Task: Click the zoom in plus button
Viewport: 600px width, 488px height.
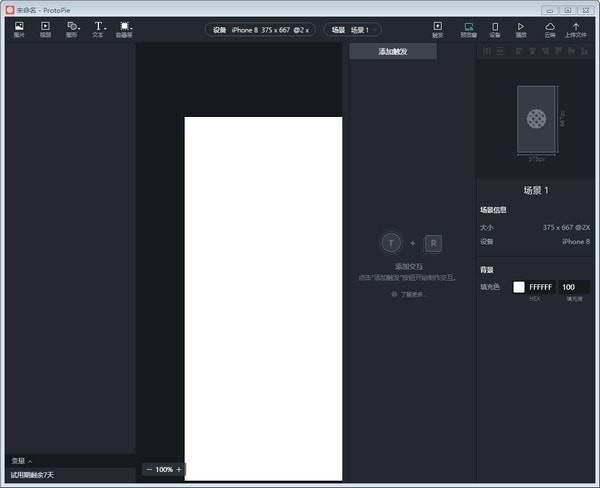Action: click(x=179, y=469)
